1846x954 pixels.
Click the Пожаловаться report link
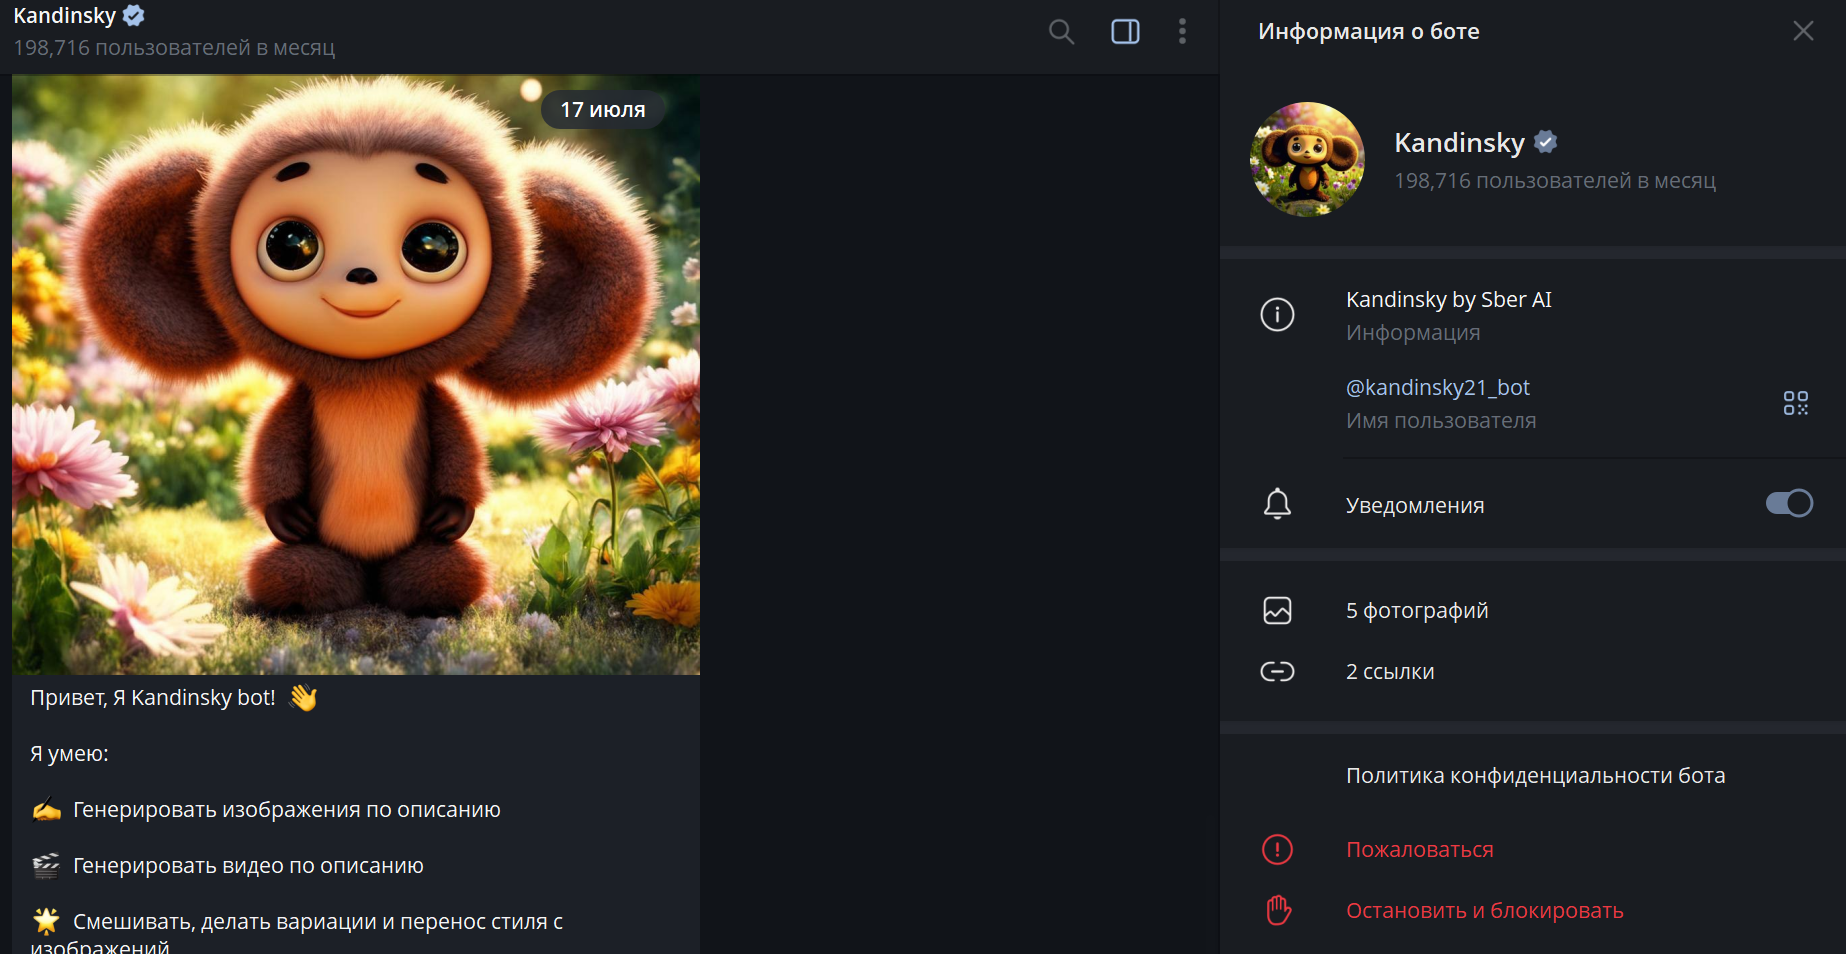coord(1419,849)
